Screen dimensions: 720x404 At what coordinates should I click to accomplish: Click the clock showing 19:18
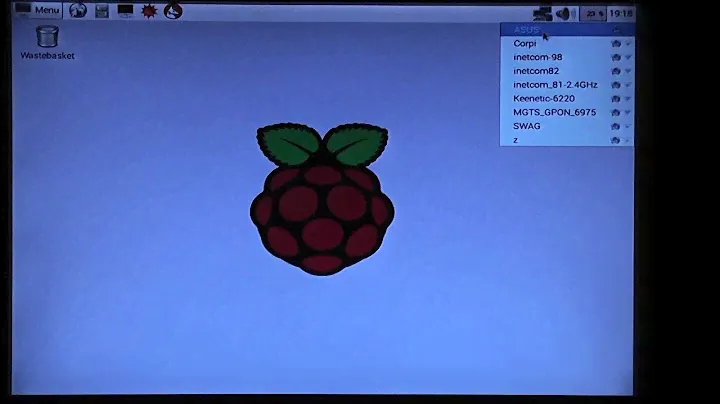point(621,13)
